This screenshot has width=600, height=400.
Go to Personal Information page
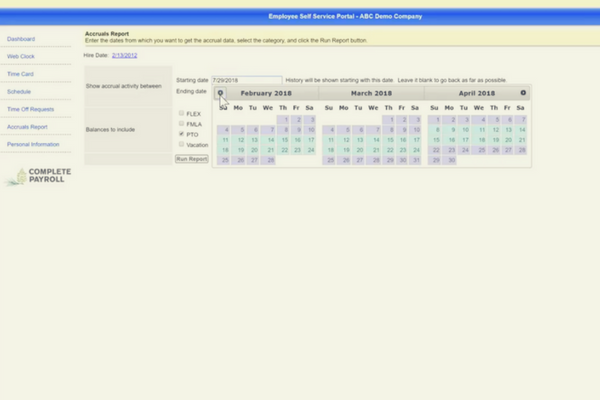coord(32,144)
